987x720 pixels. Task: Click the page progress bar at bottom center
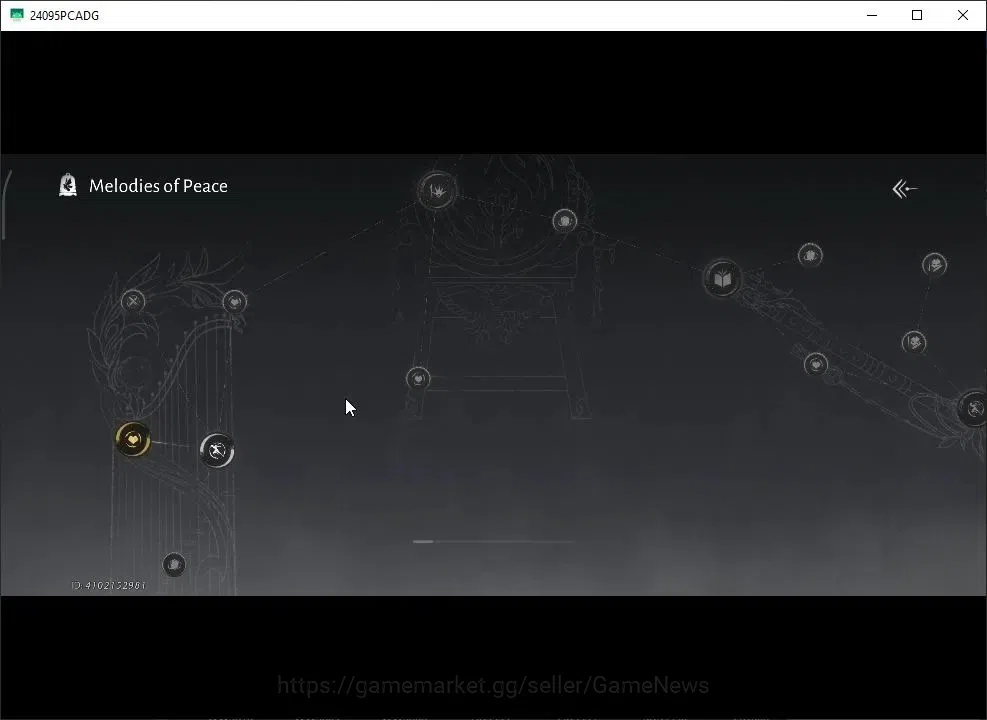494,541
